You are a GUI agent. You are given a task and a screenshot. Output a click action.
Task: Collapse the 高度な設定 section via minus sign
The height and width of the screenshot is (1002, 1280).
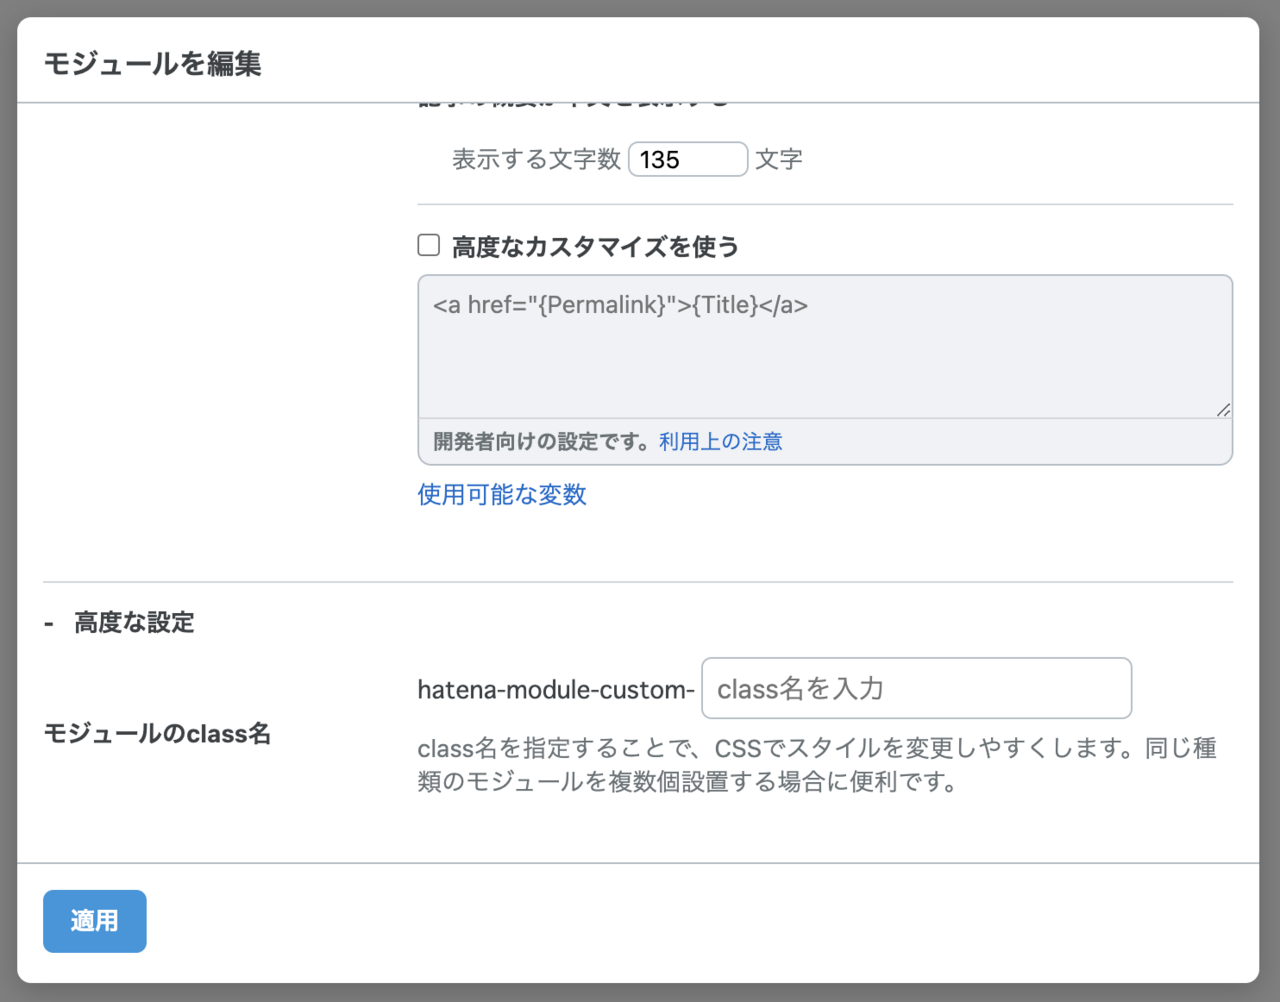tap(49, 623)
